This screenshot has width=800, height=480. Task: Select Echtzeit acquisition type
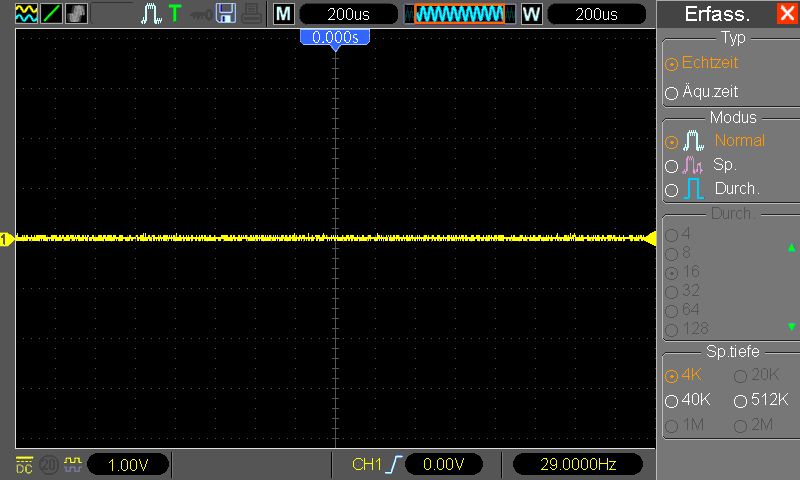point(702,63)
